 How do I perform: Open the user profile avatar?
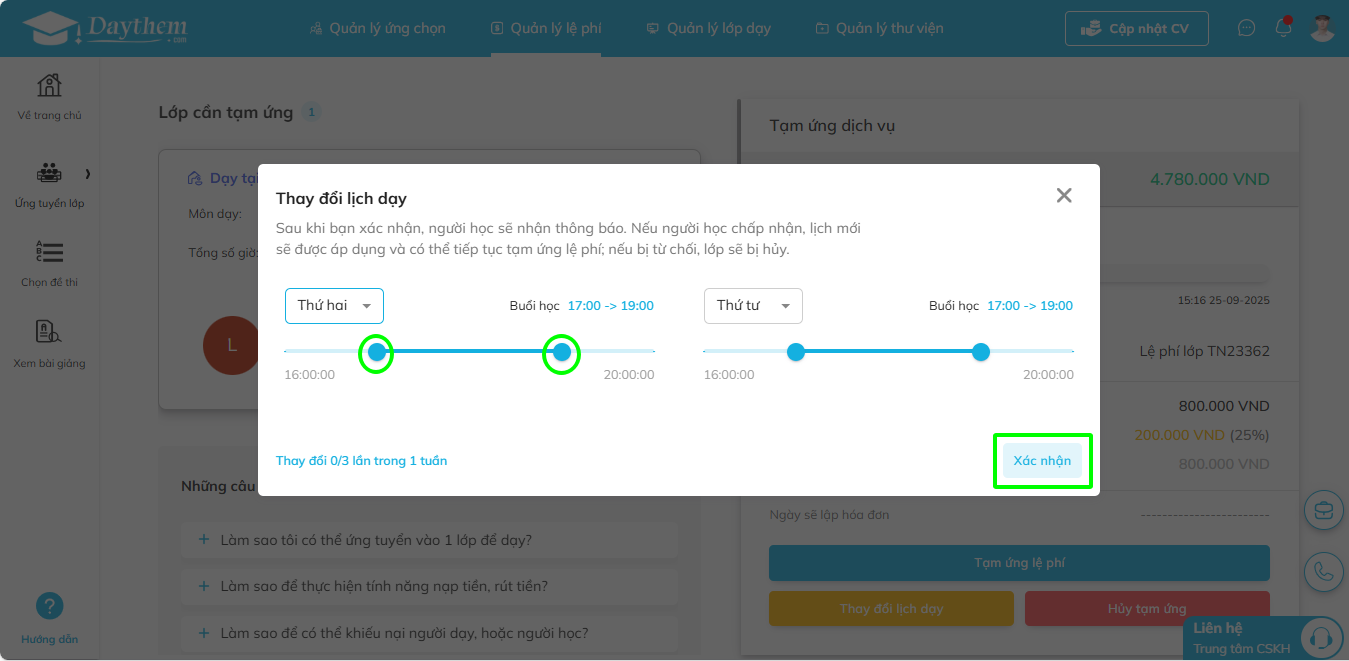[x=1323, y=28]
